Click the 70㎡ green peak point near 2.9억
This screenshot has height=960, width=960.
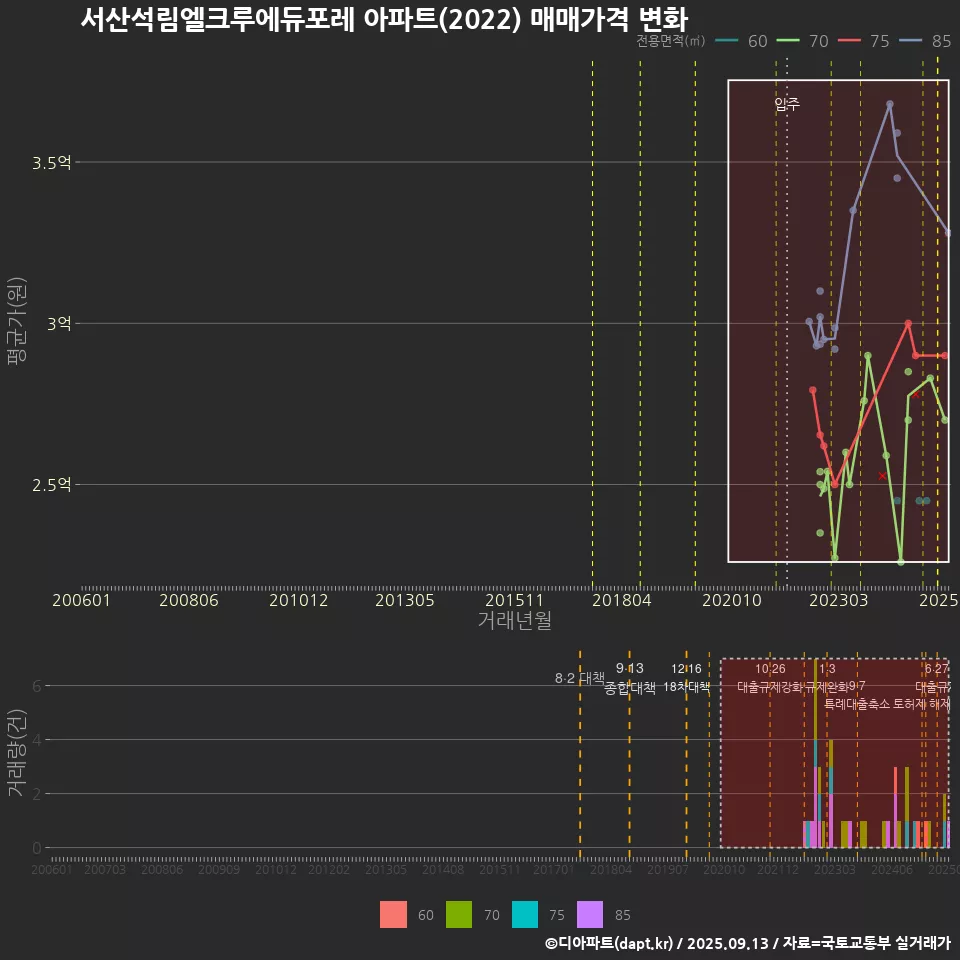tap(868, 355)
